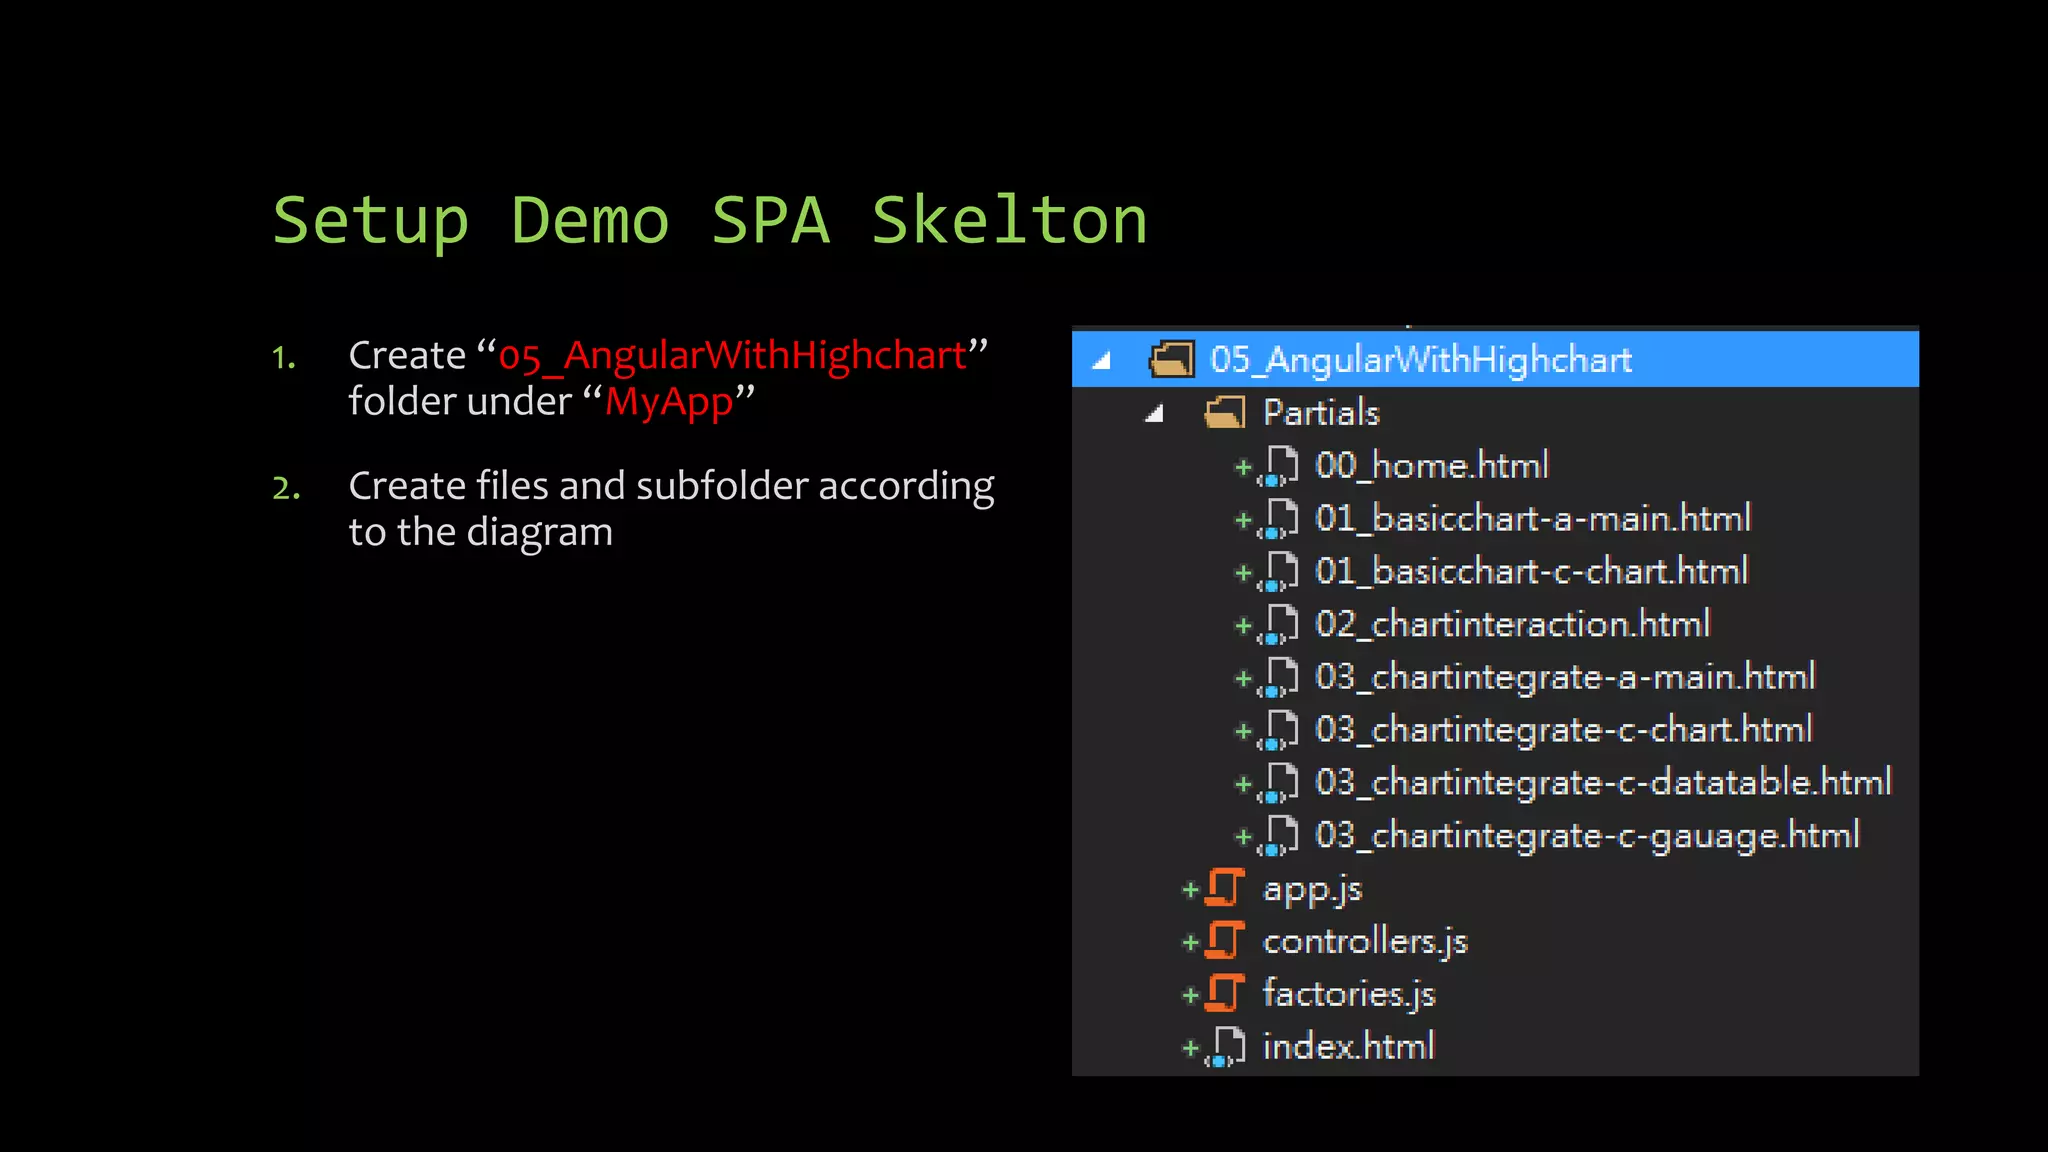Screen dimensions: 2048x1152
Task: Click red 05_AngularWithHighchart text in step one
Action: pyautogui.click(x=732, y=356)
